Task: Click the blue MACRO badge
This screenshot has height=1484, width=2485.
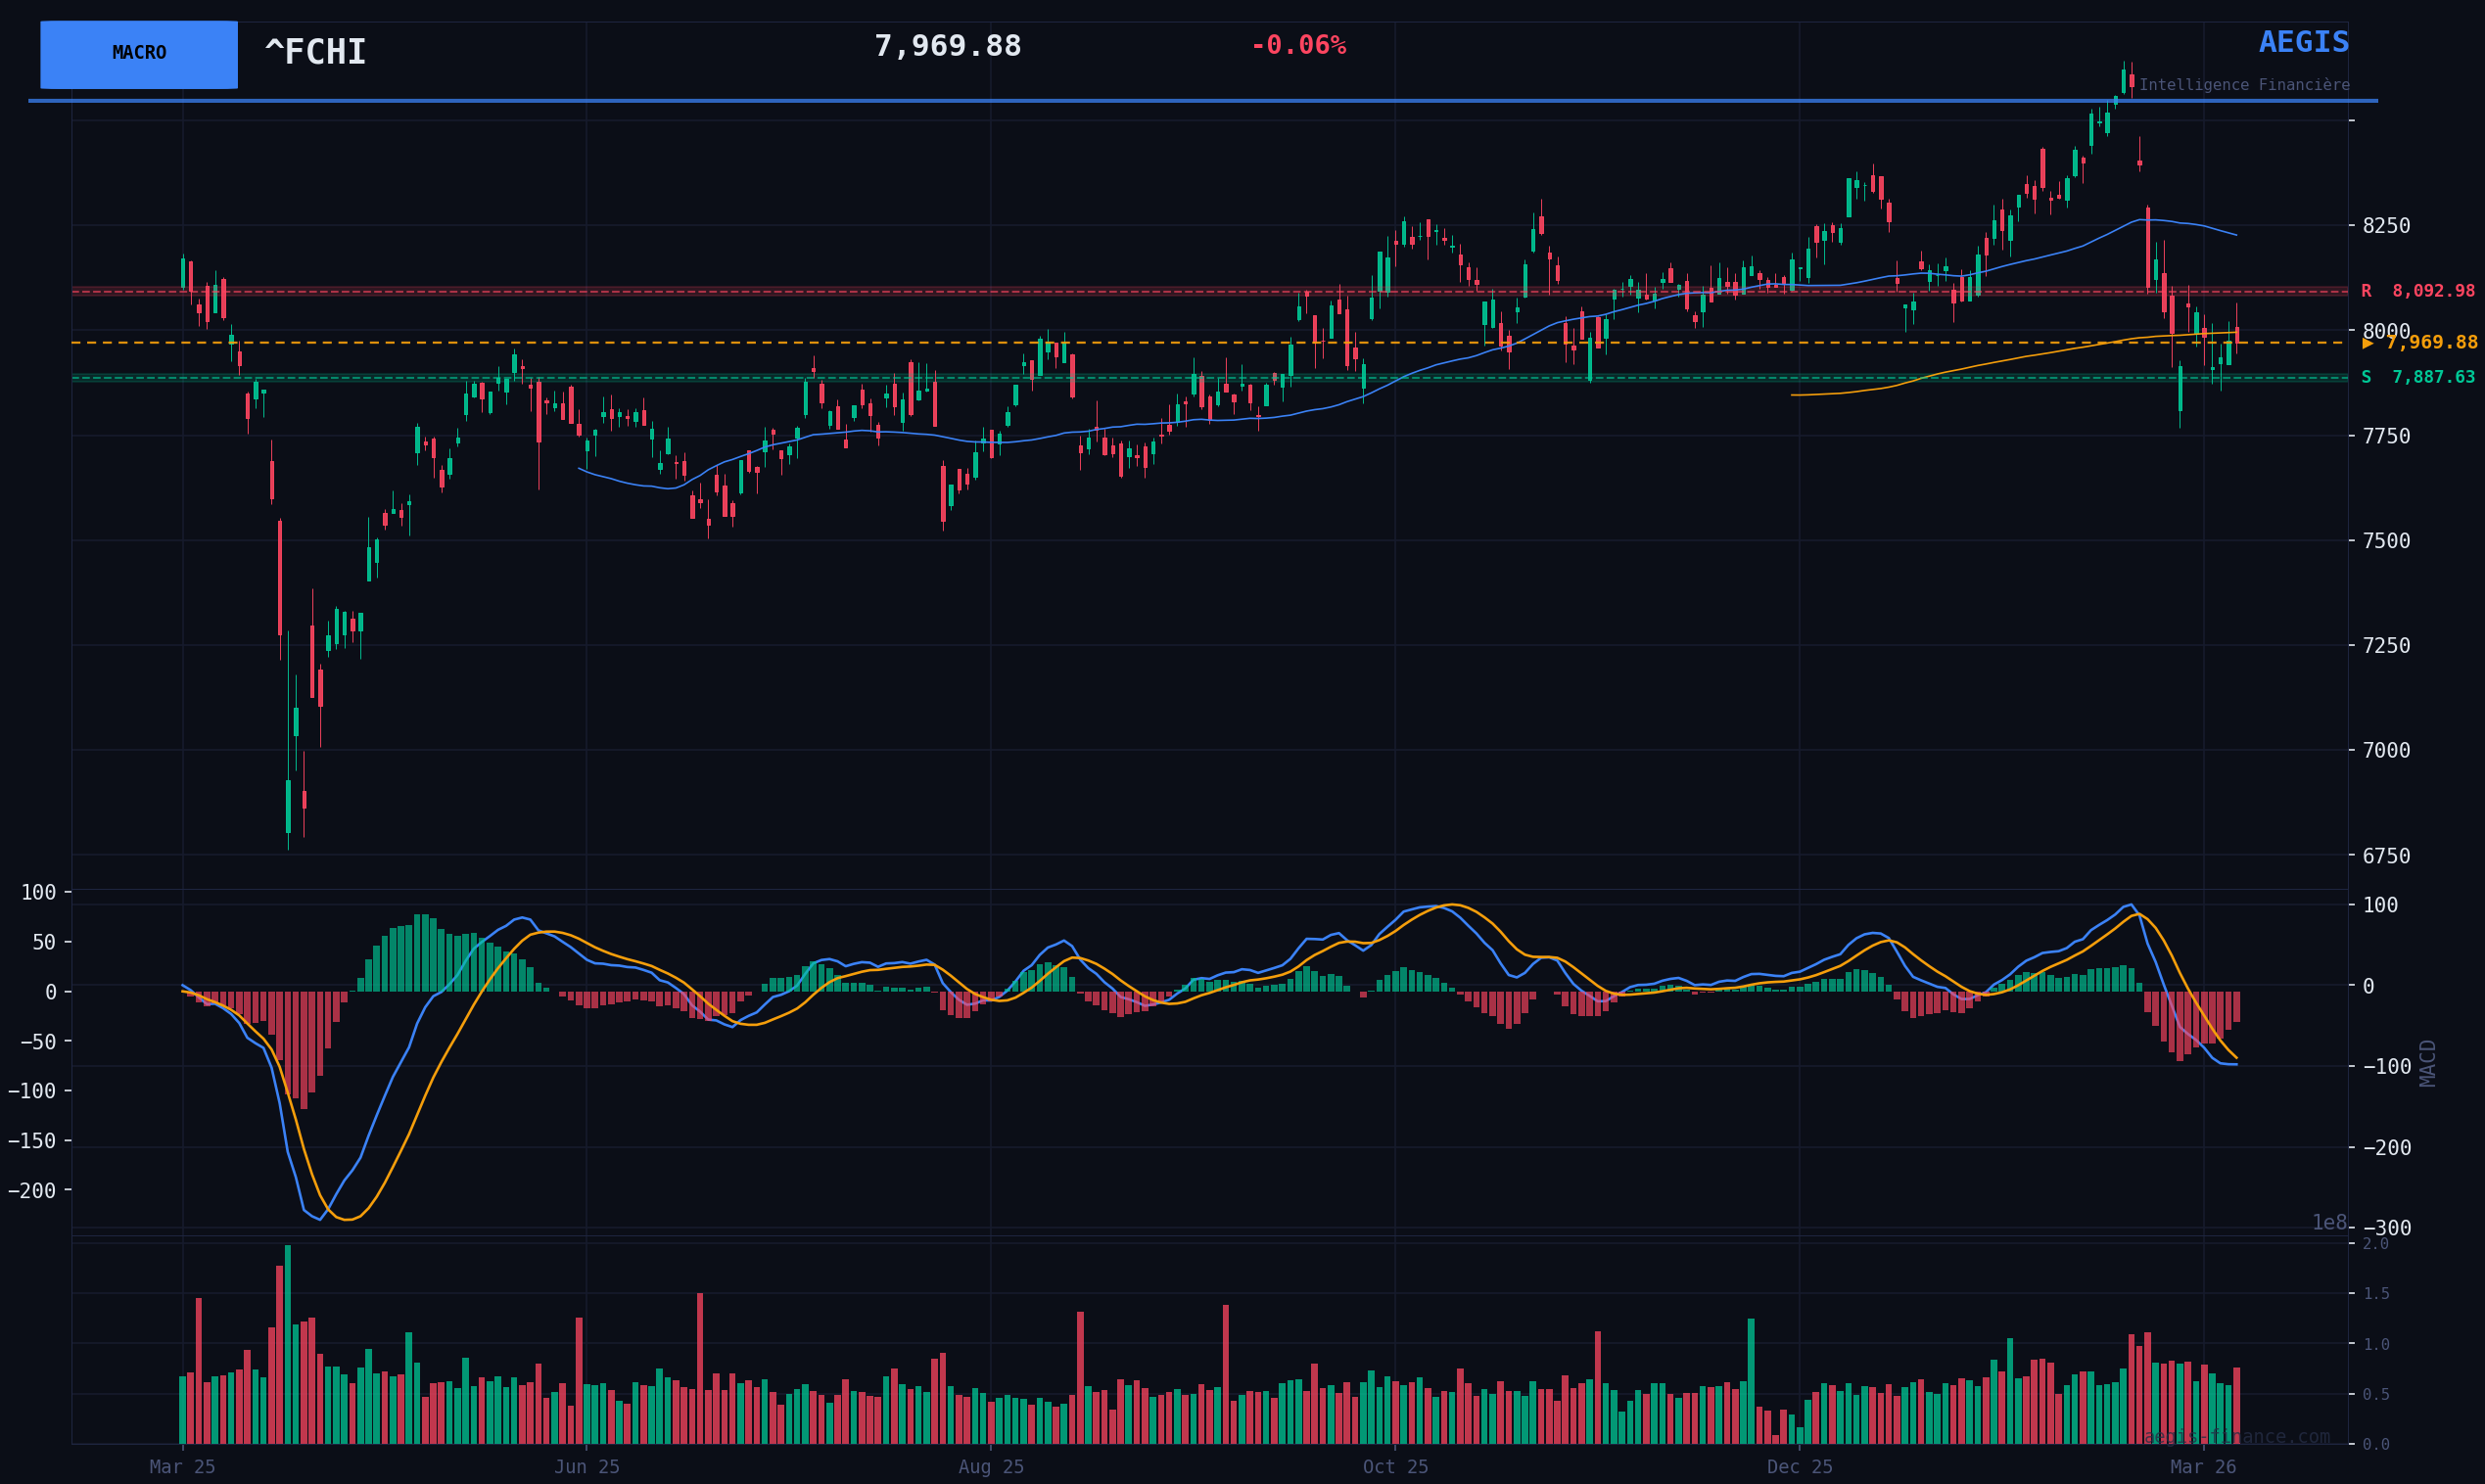Action: point(139,54)
